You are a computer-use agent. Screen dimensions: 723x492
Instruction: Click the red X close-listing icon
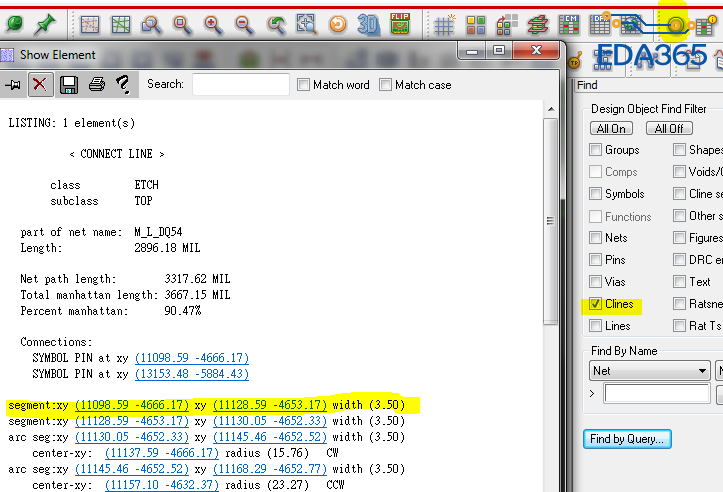40,84
